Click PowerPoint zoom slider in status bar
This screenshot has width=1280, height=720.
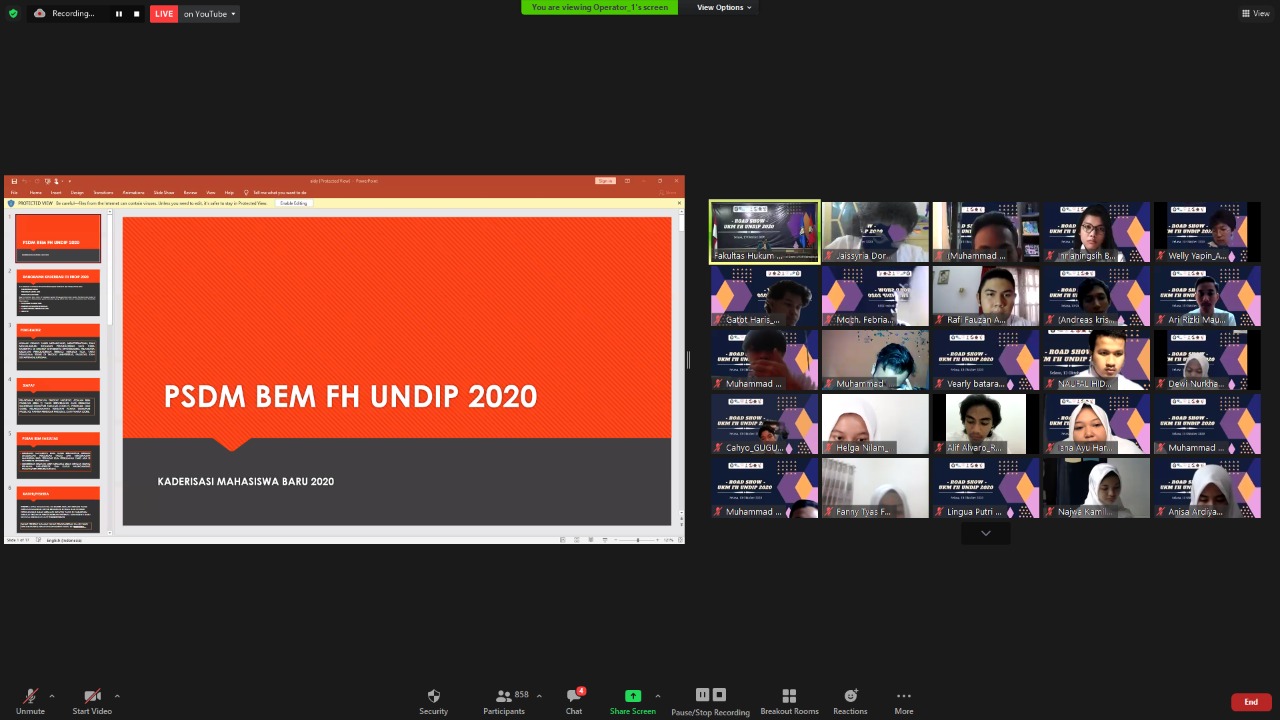638,540
